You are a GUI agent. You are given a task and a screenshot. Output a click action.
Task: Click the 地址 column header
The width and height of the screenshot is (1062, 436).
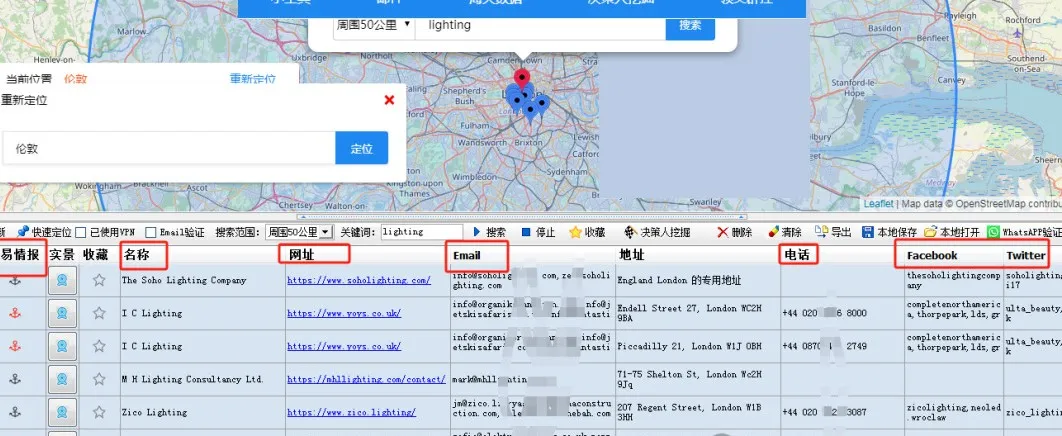[x=631, y=255]
